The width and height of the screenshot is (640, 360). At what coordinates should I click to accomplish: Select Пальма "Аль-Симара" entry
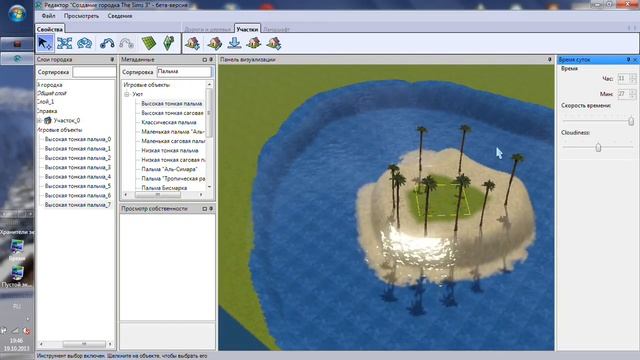pyautogui.click(x=169, y=169)
